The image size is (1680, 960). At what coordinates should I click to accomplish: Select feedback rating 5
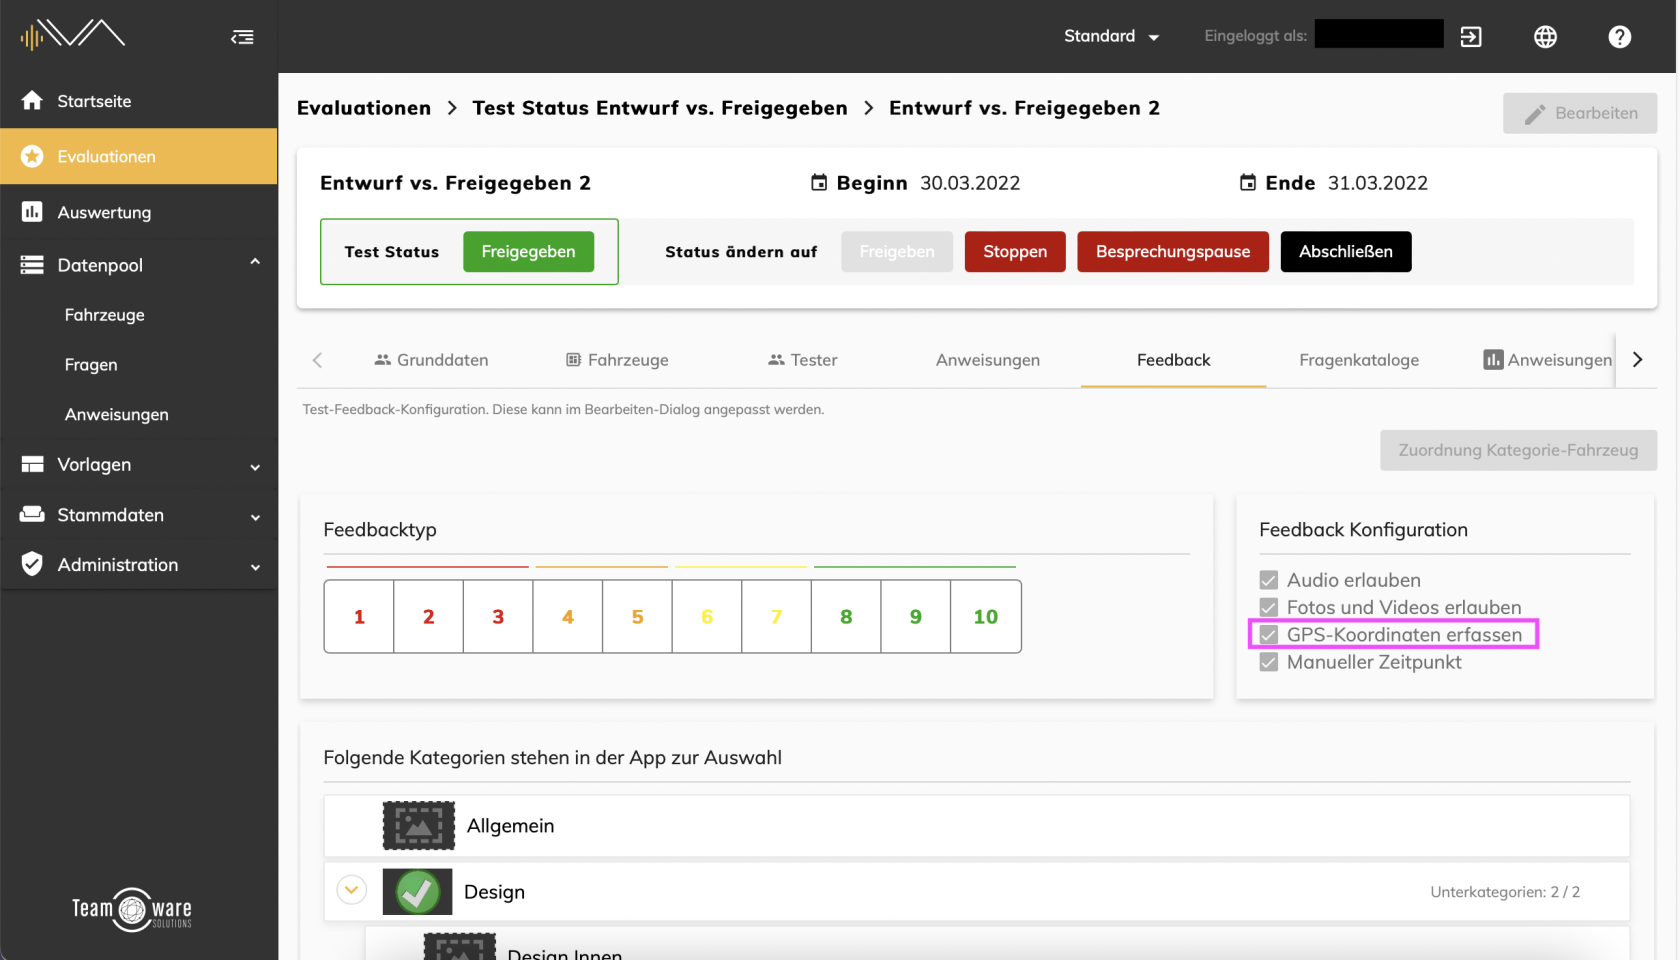click(637, 617)
